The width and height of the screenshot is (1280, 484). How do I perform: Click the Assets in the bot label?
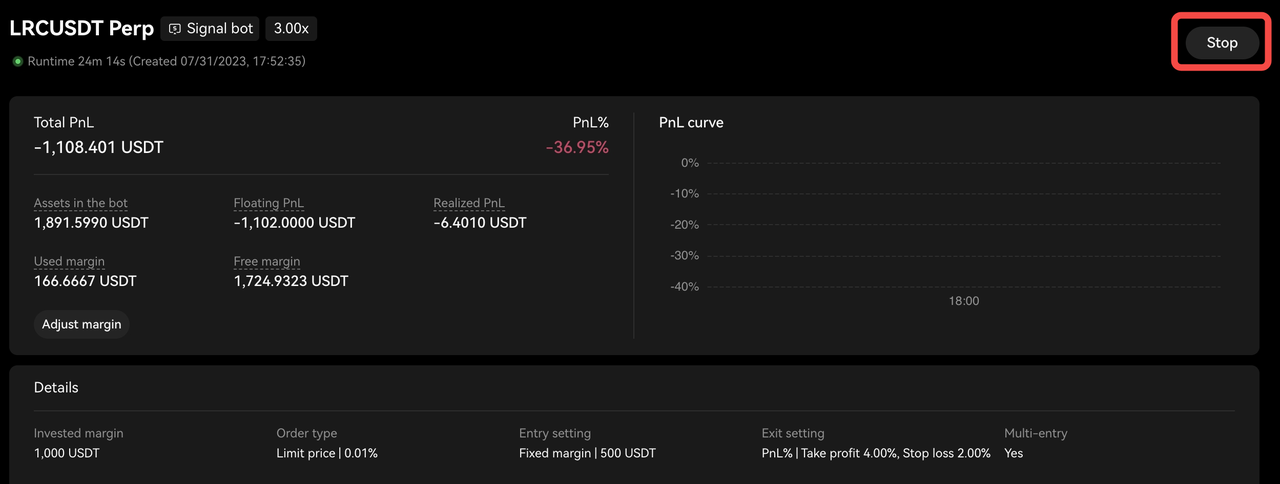81,203
